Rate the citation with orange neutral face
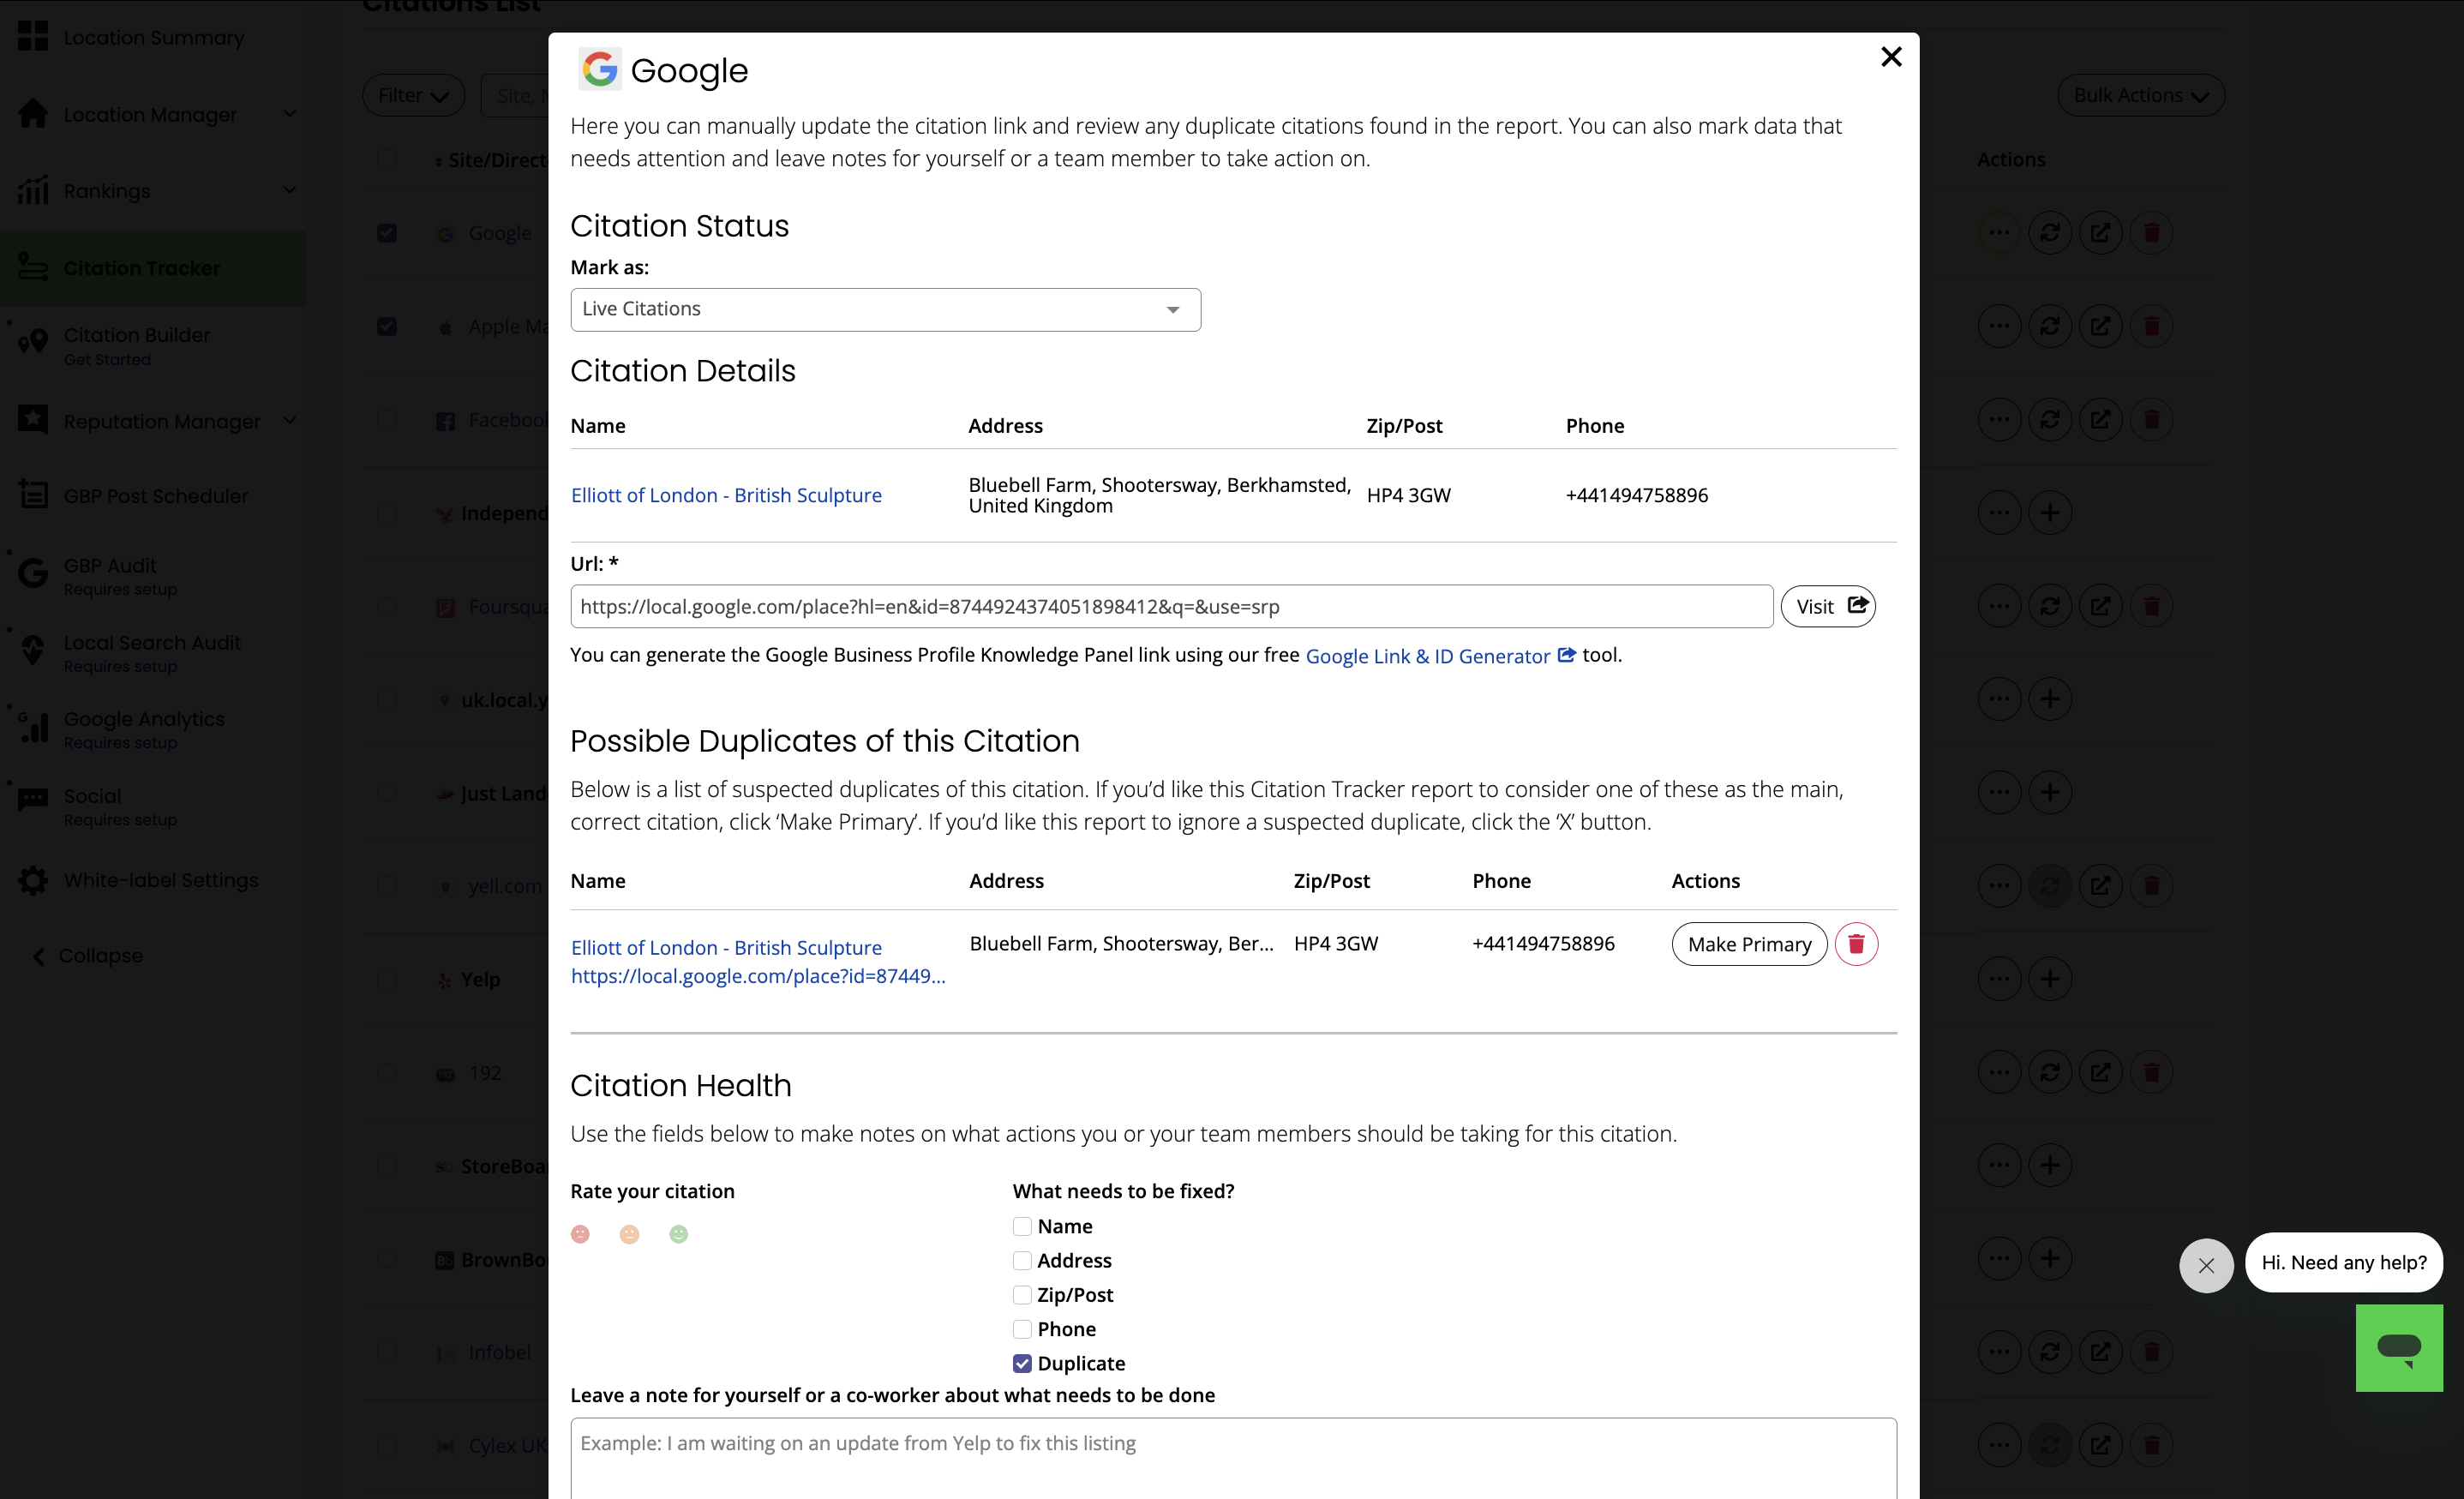 click(x=629, y=1234)
